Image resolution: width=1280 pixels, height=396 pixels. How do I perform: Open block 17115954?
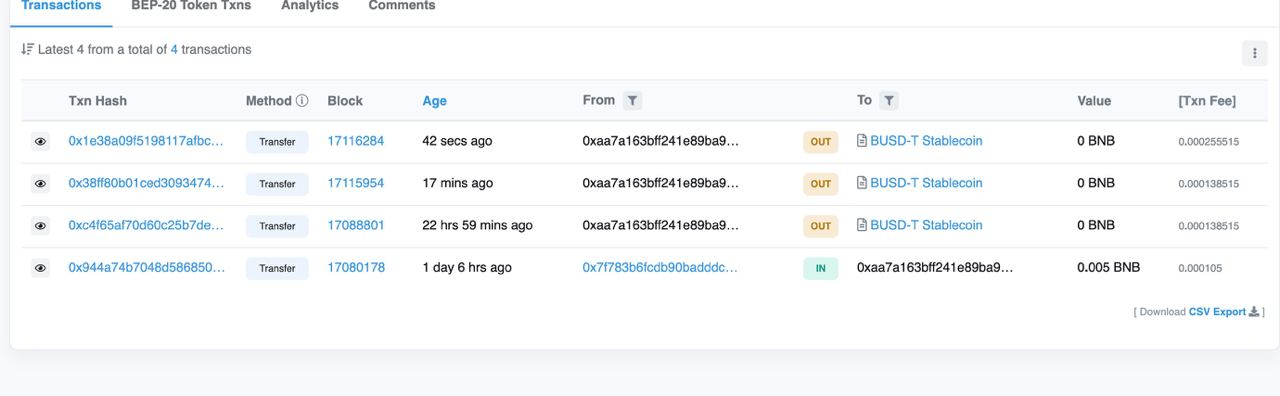tap(356, 183)
